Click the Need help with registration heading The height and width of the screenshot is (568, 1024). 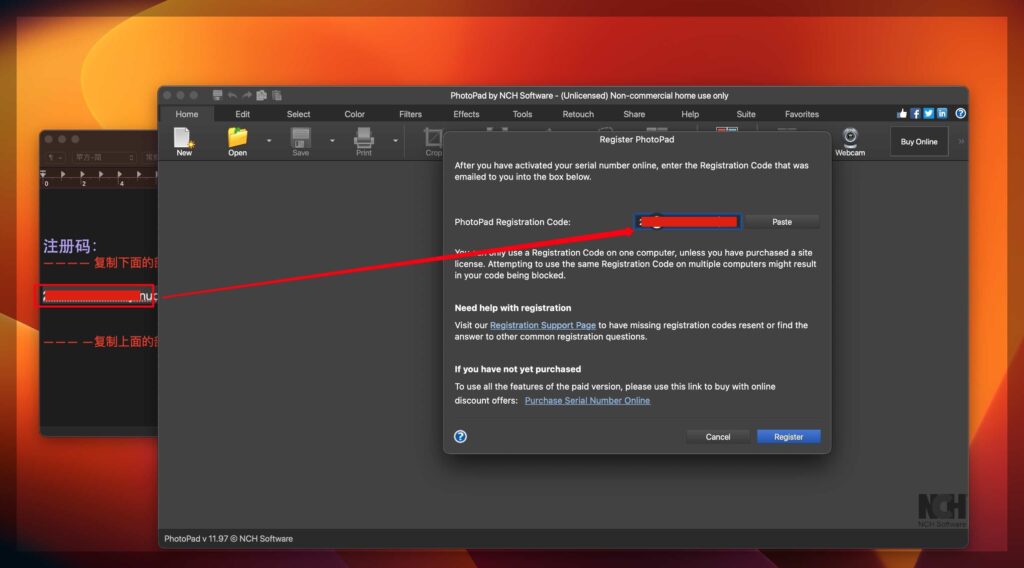point(513,308)
